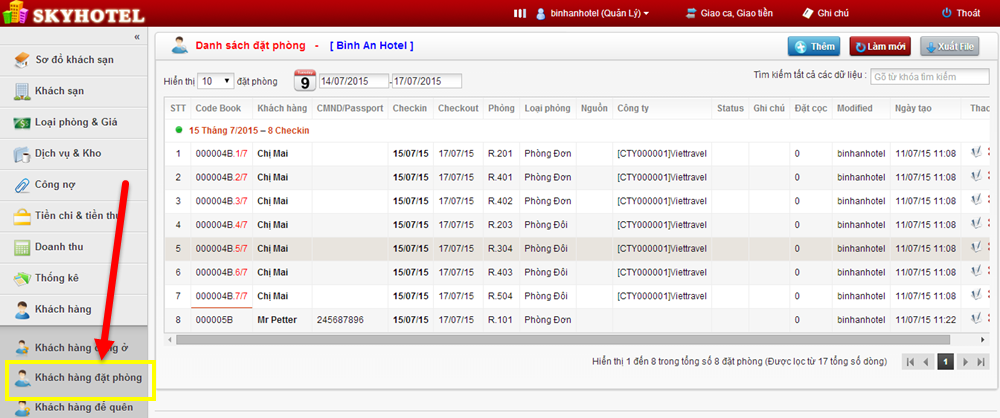Go to next page in pagination
Image resolution: width=1000 pixels, height=418 pixels.
(x=966, y=362)
